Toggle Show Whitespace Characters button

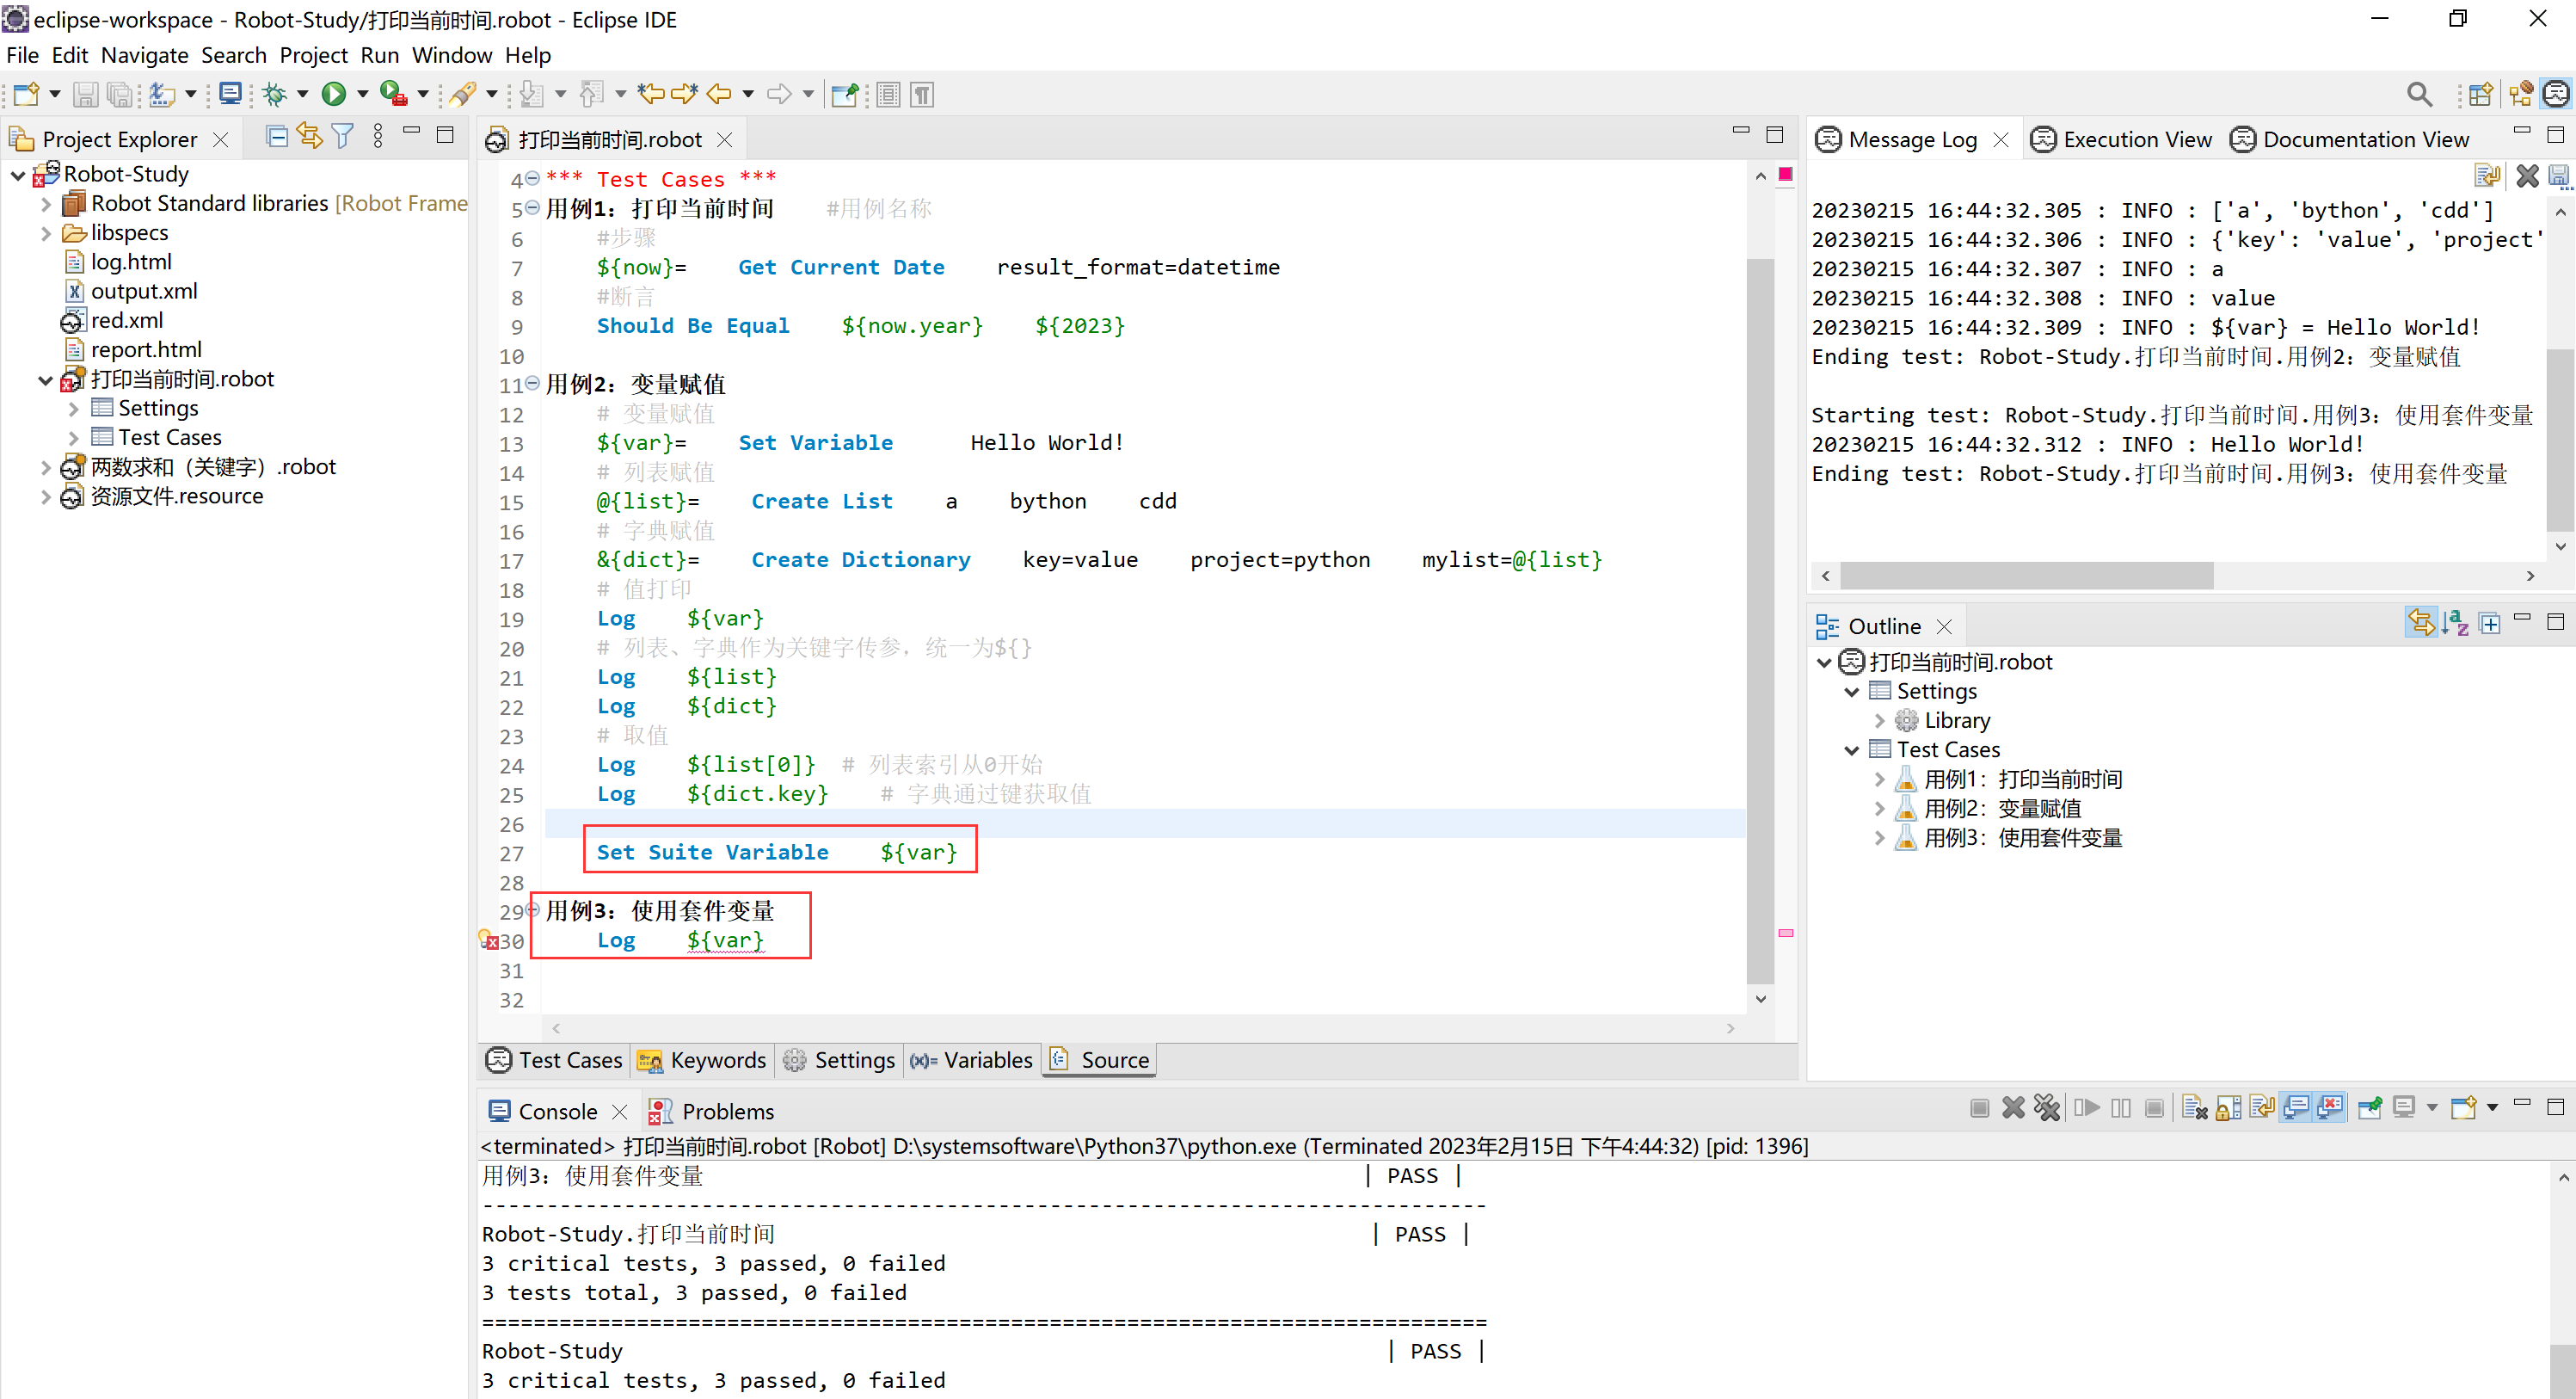point(922,94)
